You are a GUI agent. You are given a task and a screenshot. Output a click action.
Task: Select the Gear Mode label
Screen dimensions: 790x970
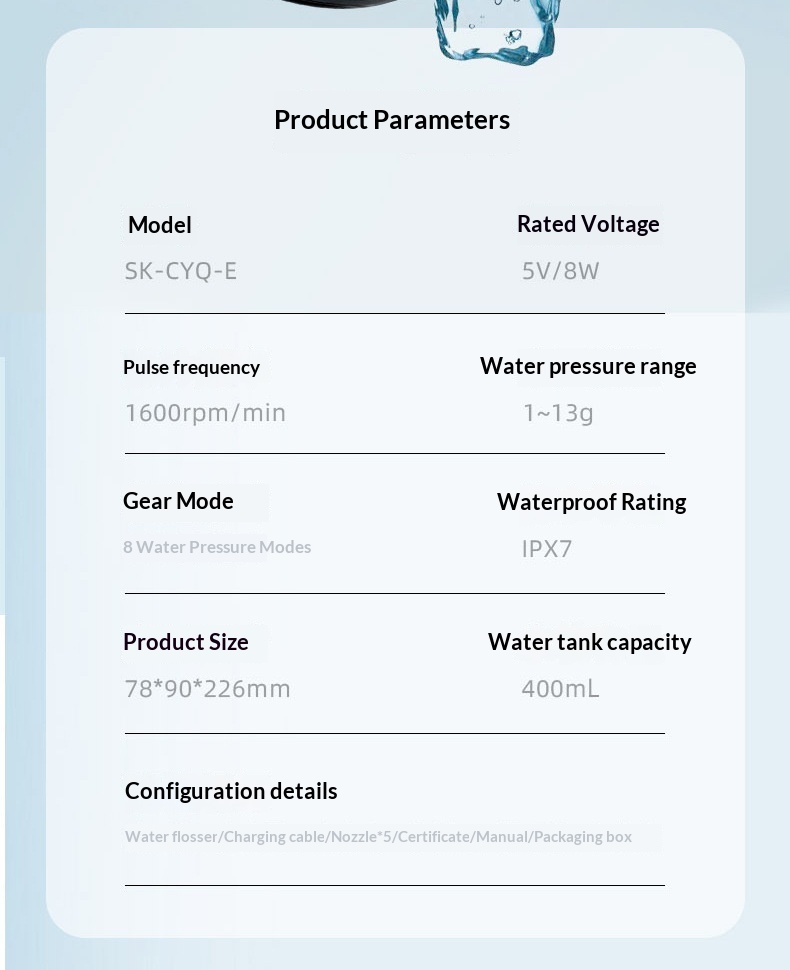(x=178, y=501)
